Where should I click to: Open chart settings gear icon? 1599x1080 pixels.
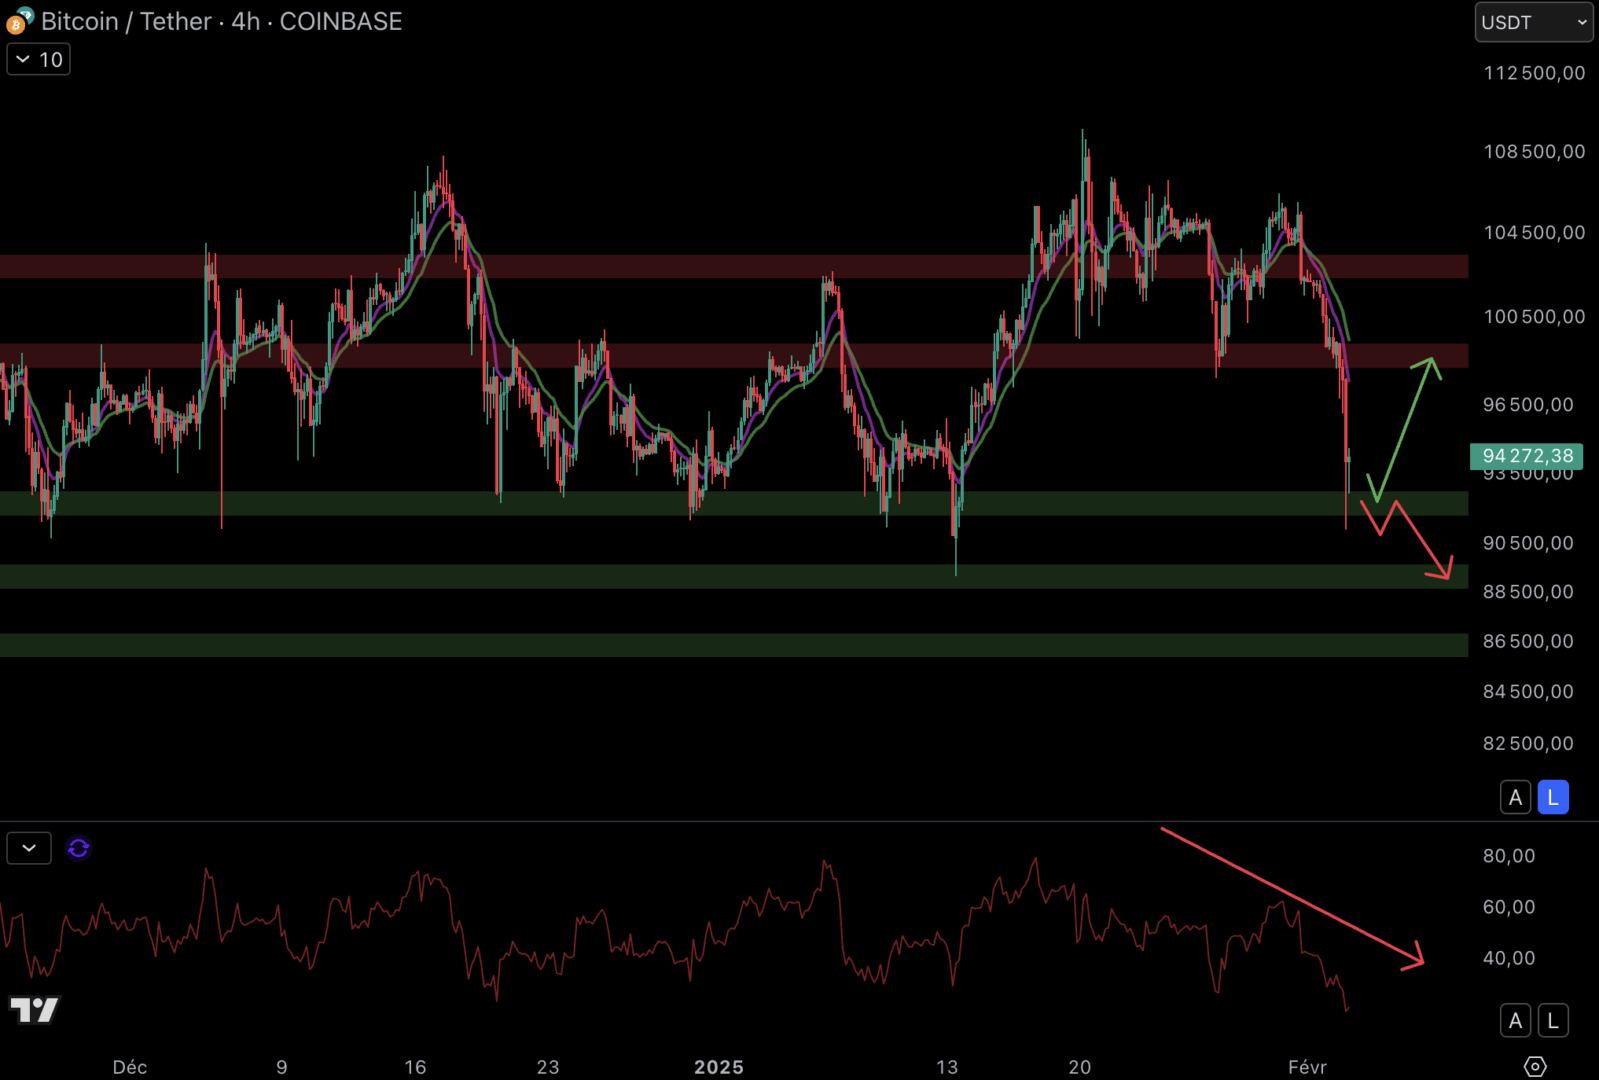coord(1535,1067)
